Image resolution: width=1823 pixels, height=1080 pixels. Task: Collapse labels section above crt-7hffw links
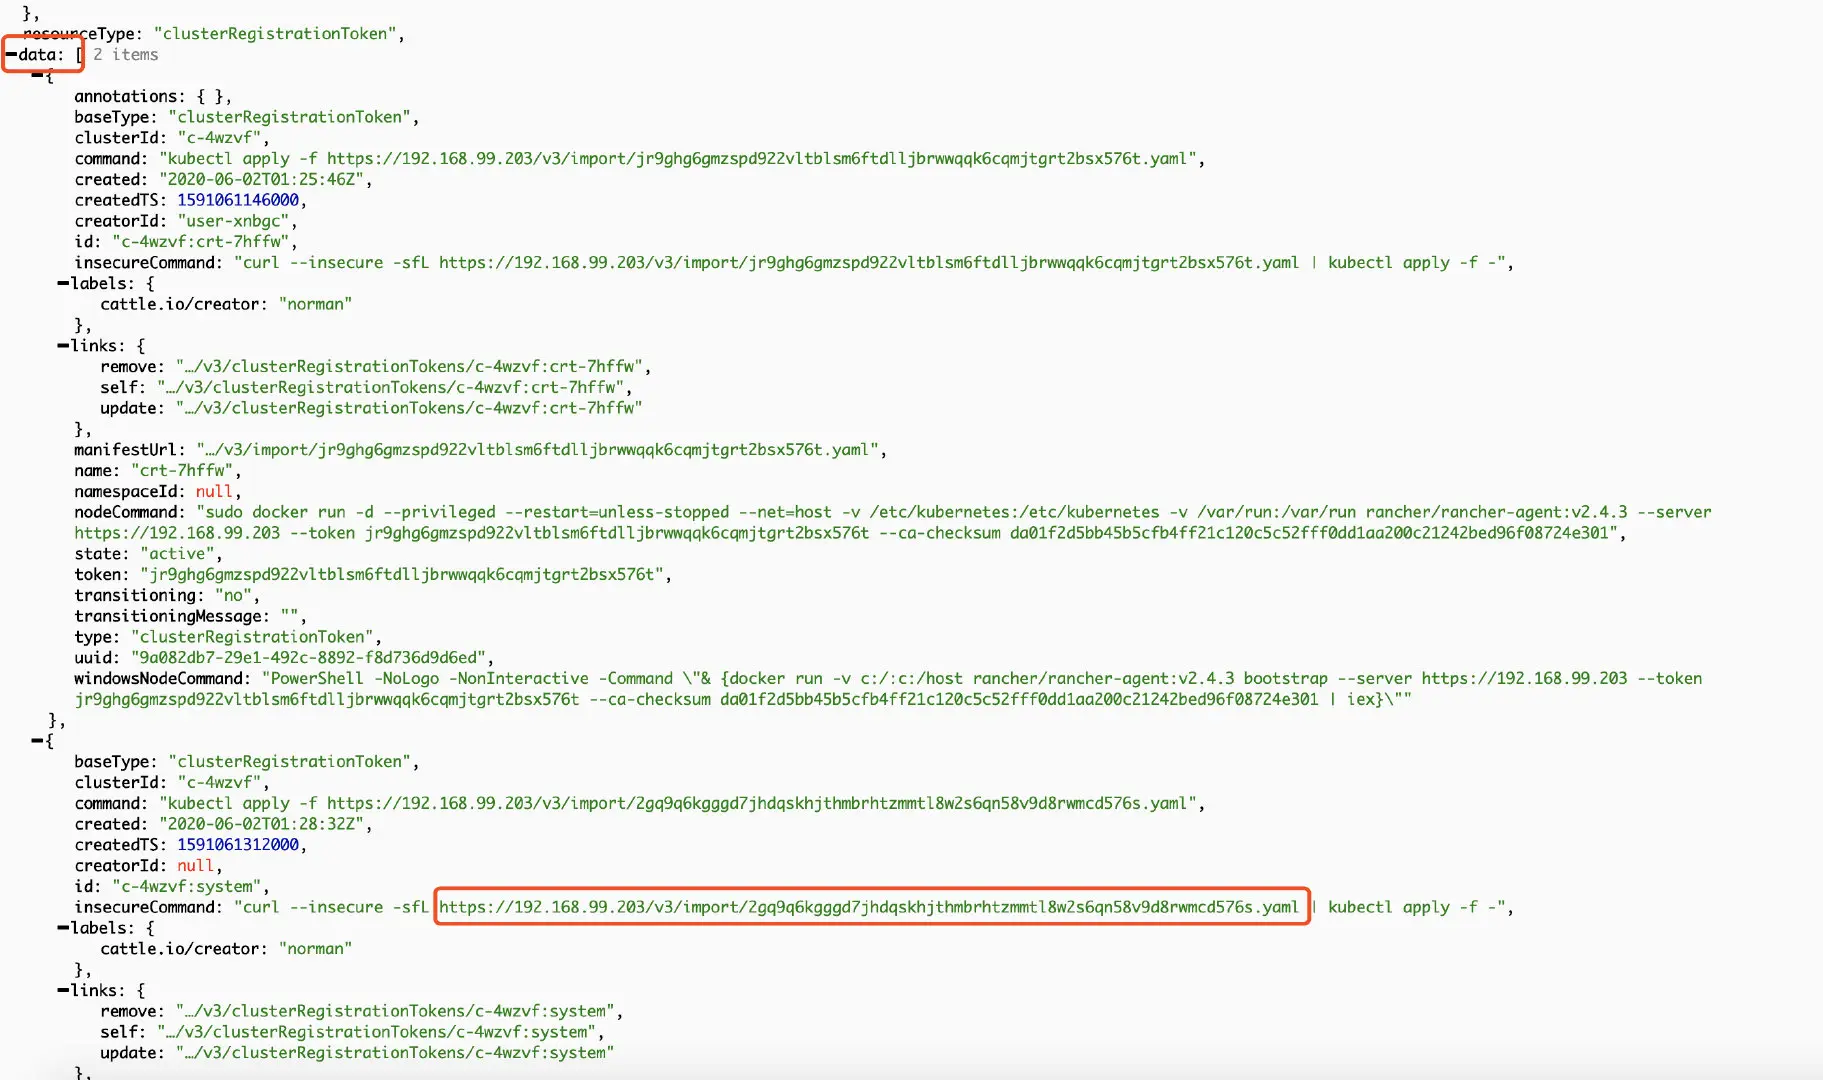[63, 284]
